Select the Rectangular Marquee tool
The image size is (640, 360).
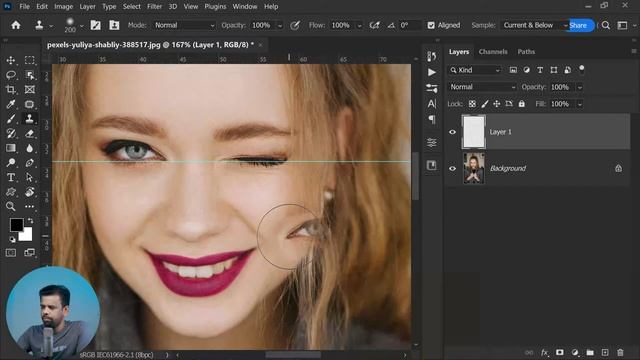[x=29, y=60]
